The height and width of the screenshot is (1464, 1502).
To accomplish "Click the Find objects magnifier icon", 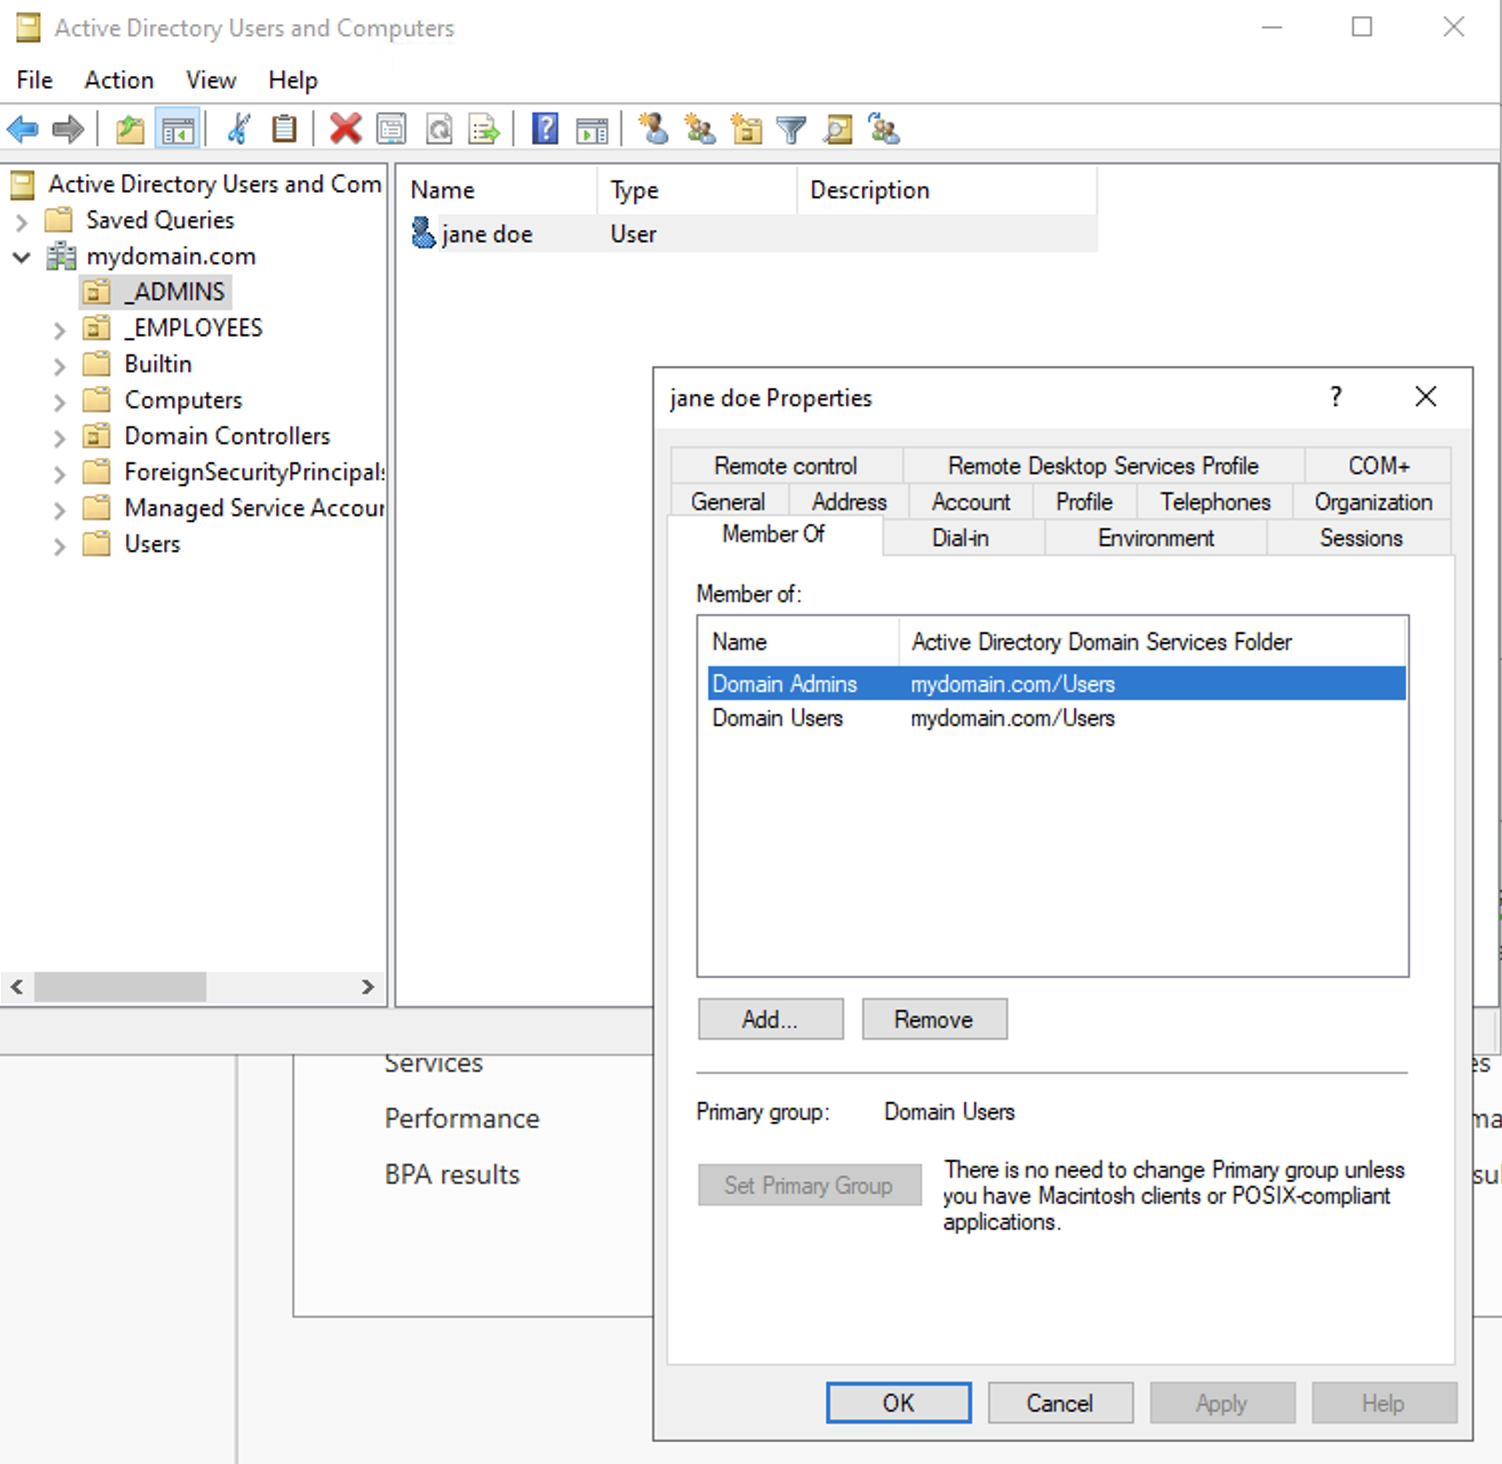I will tap(838, 129).
